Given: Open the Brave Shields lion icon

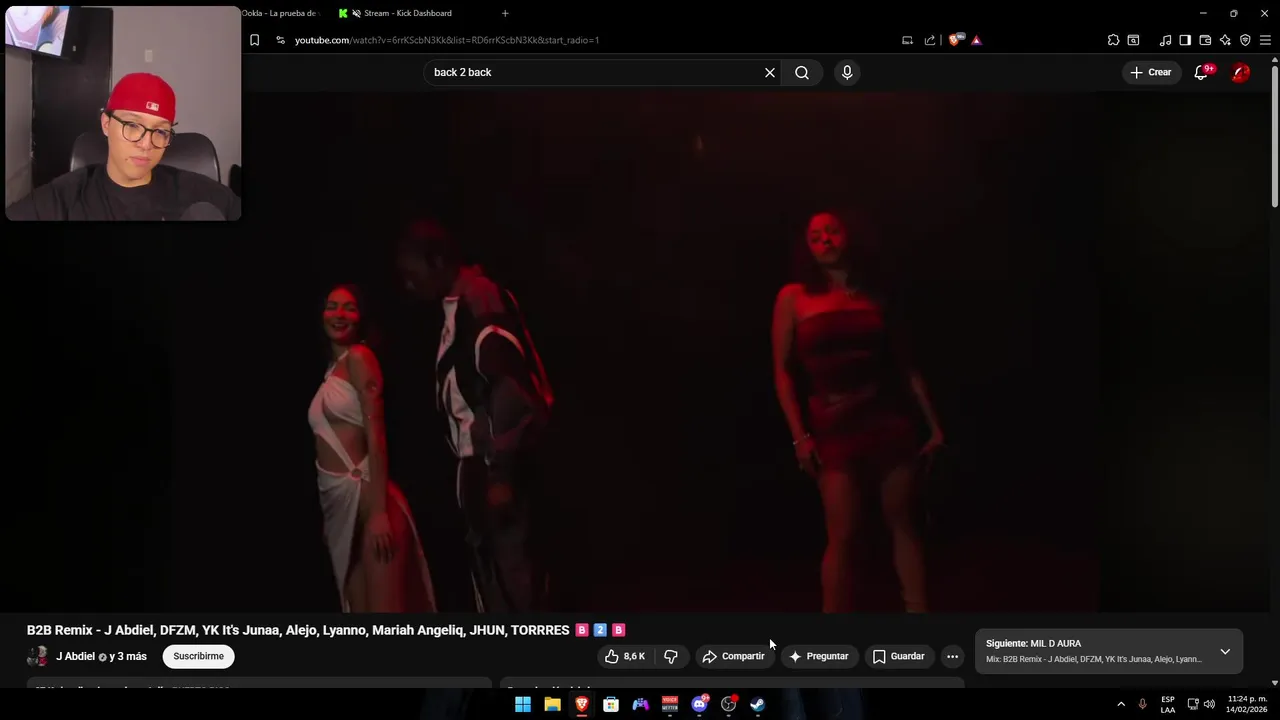Looking at the screenshot, I should pyautogui.click(x=954, y=40).
